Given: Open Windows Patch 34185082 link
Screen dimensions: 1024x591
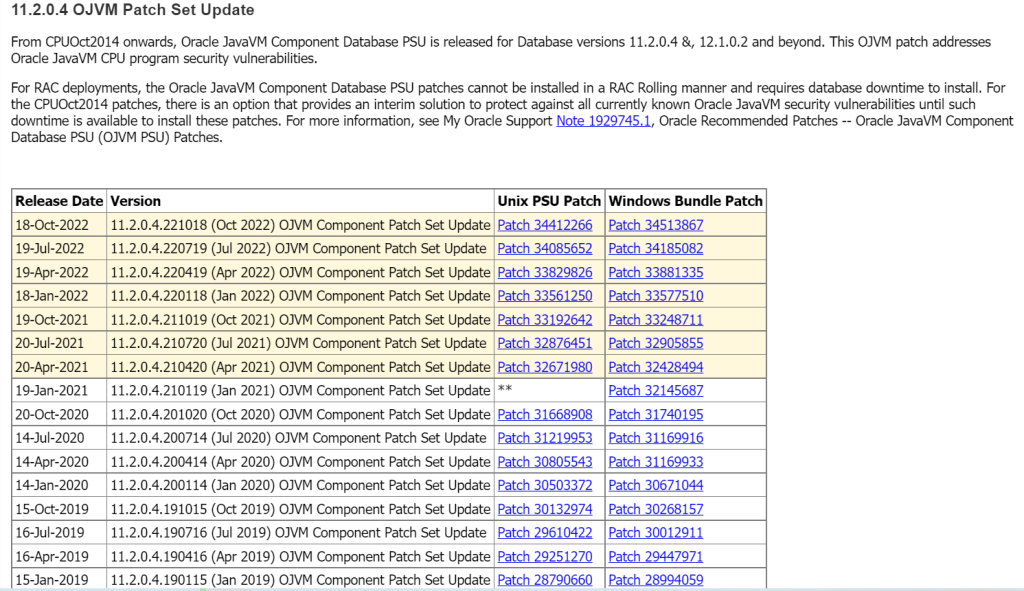Looking at the screenshot, I should pyautogui.click(x=656, y=249).
